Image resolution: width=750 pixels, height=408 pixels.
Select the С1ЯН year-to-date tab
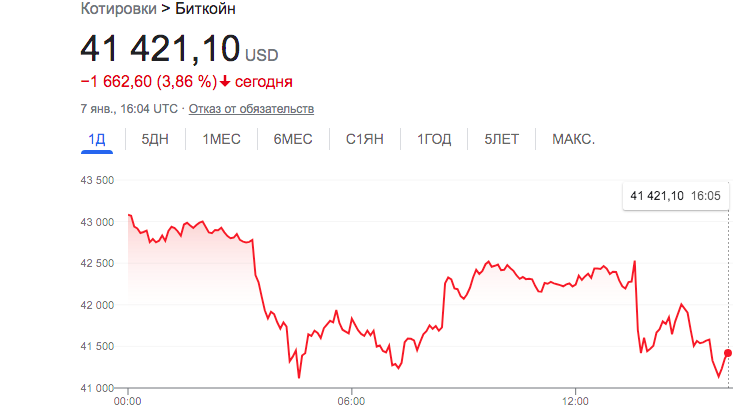click(365, 139)
